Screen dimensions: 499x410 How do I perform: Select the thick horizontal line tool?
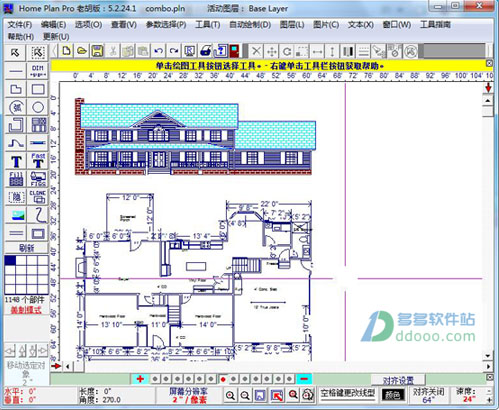point(38,143)
